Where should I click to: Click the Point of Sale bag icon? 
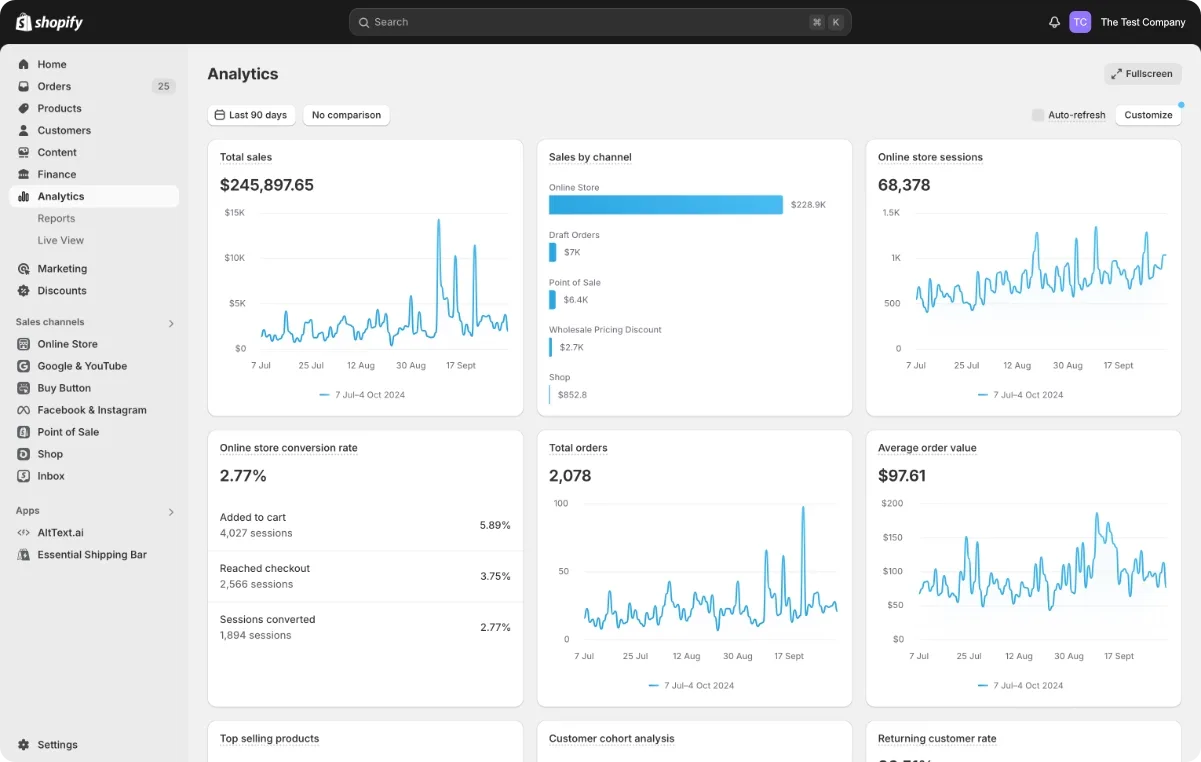click(24, 432)
